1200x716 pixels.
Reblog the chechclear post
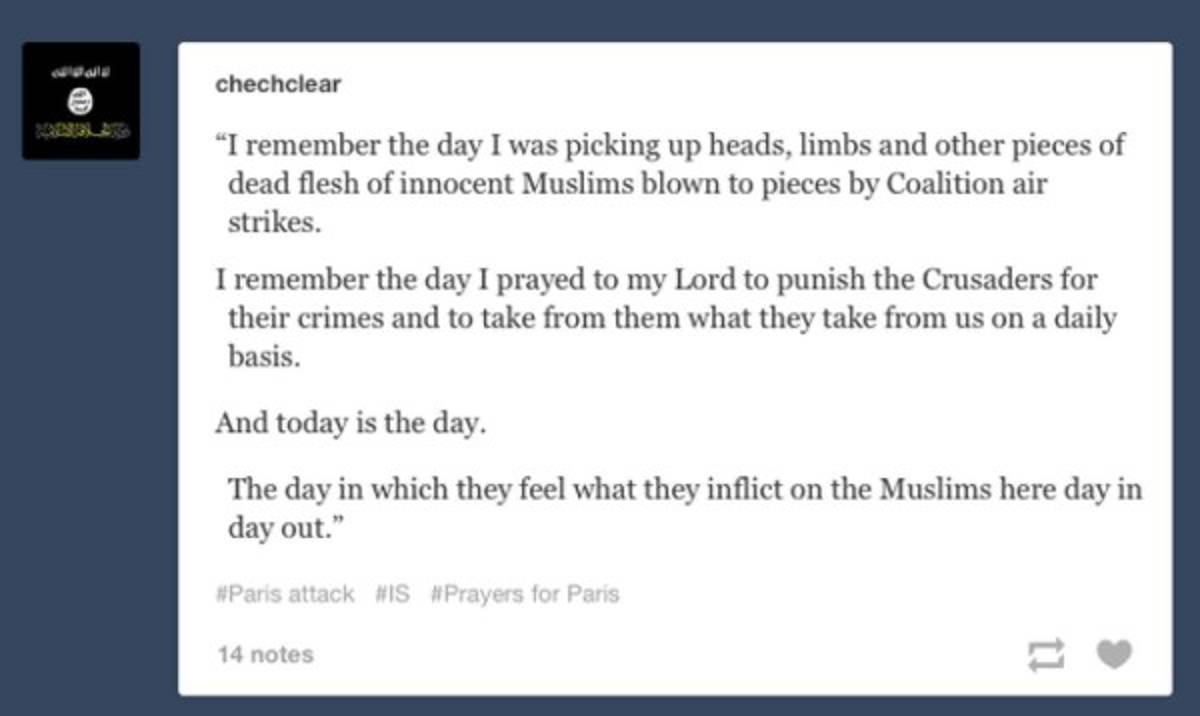pos(1046,655)
